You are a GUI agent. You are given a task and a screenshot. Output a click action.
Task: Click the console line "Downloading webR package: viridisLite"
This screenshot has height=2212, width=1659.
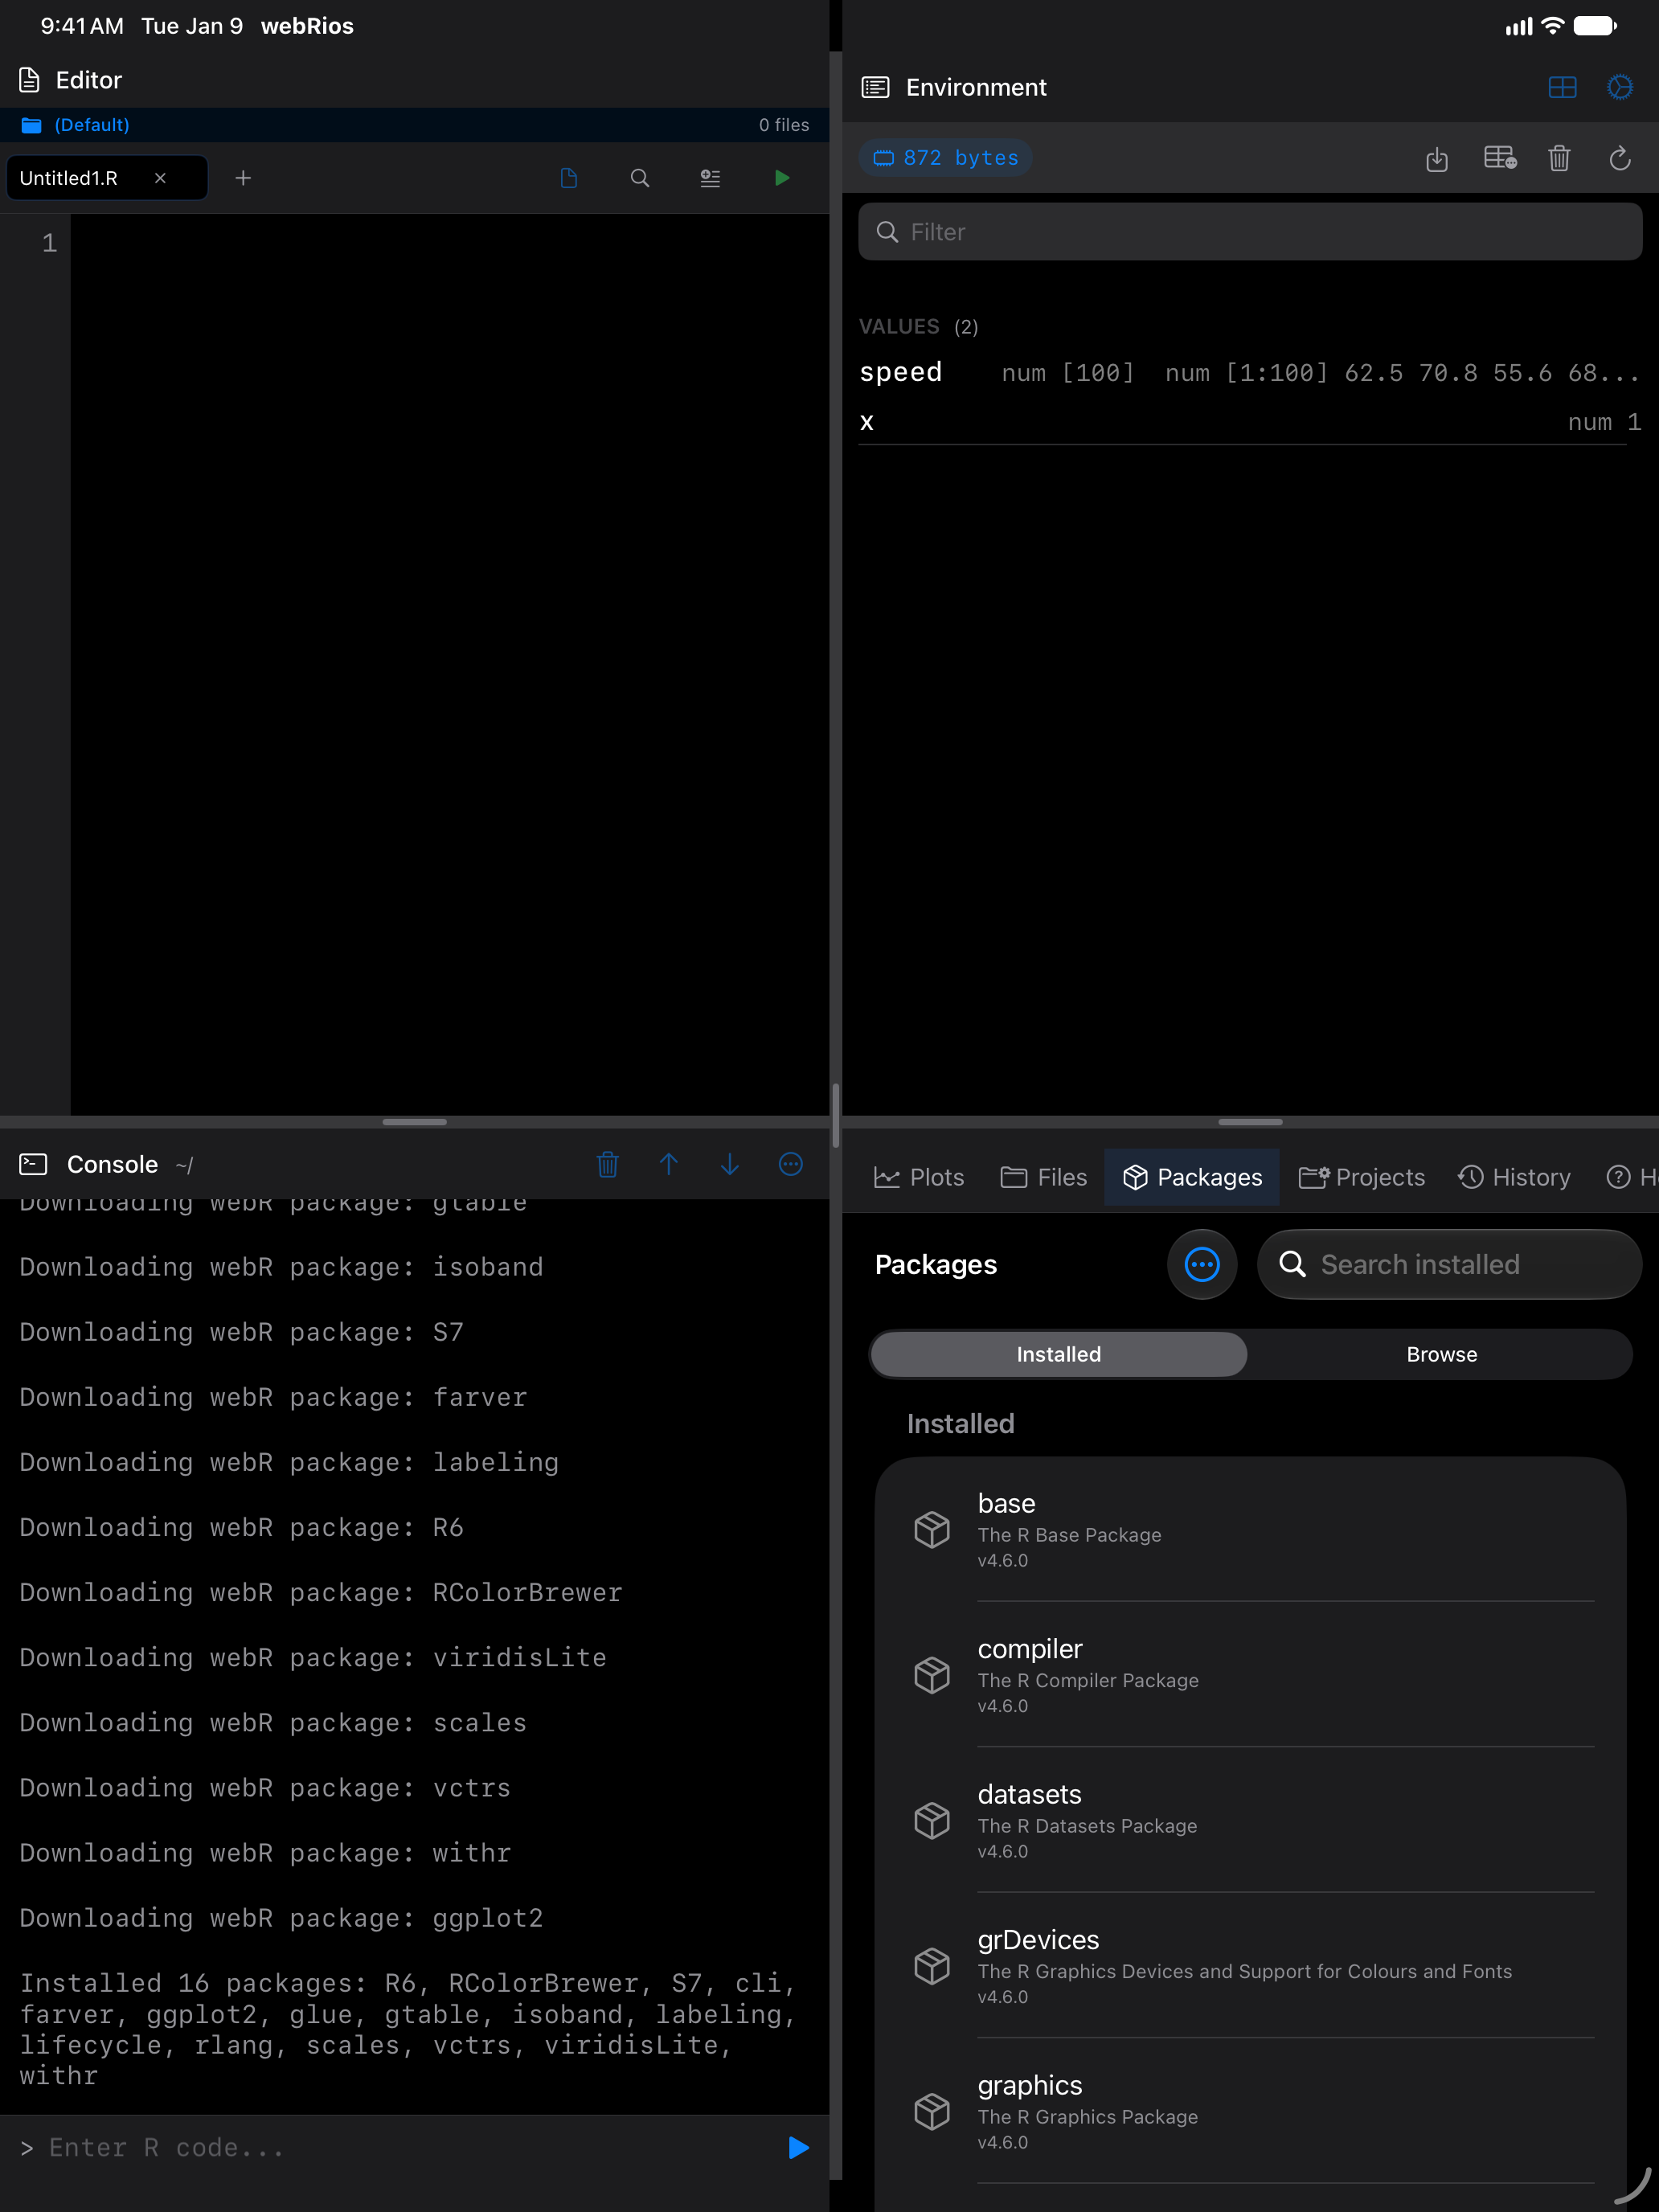(x=313, y=1658)
